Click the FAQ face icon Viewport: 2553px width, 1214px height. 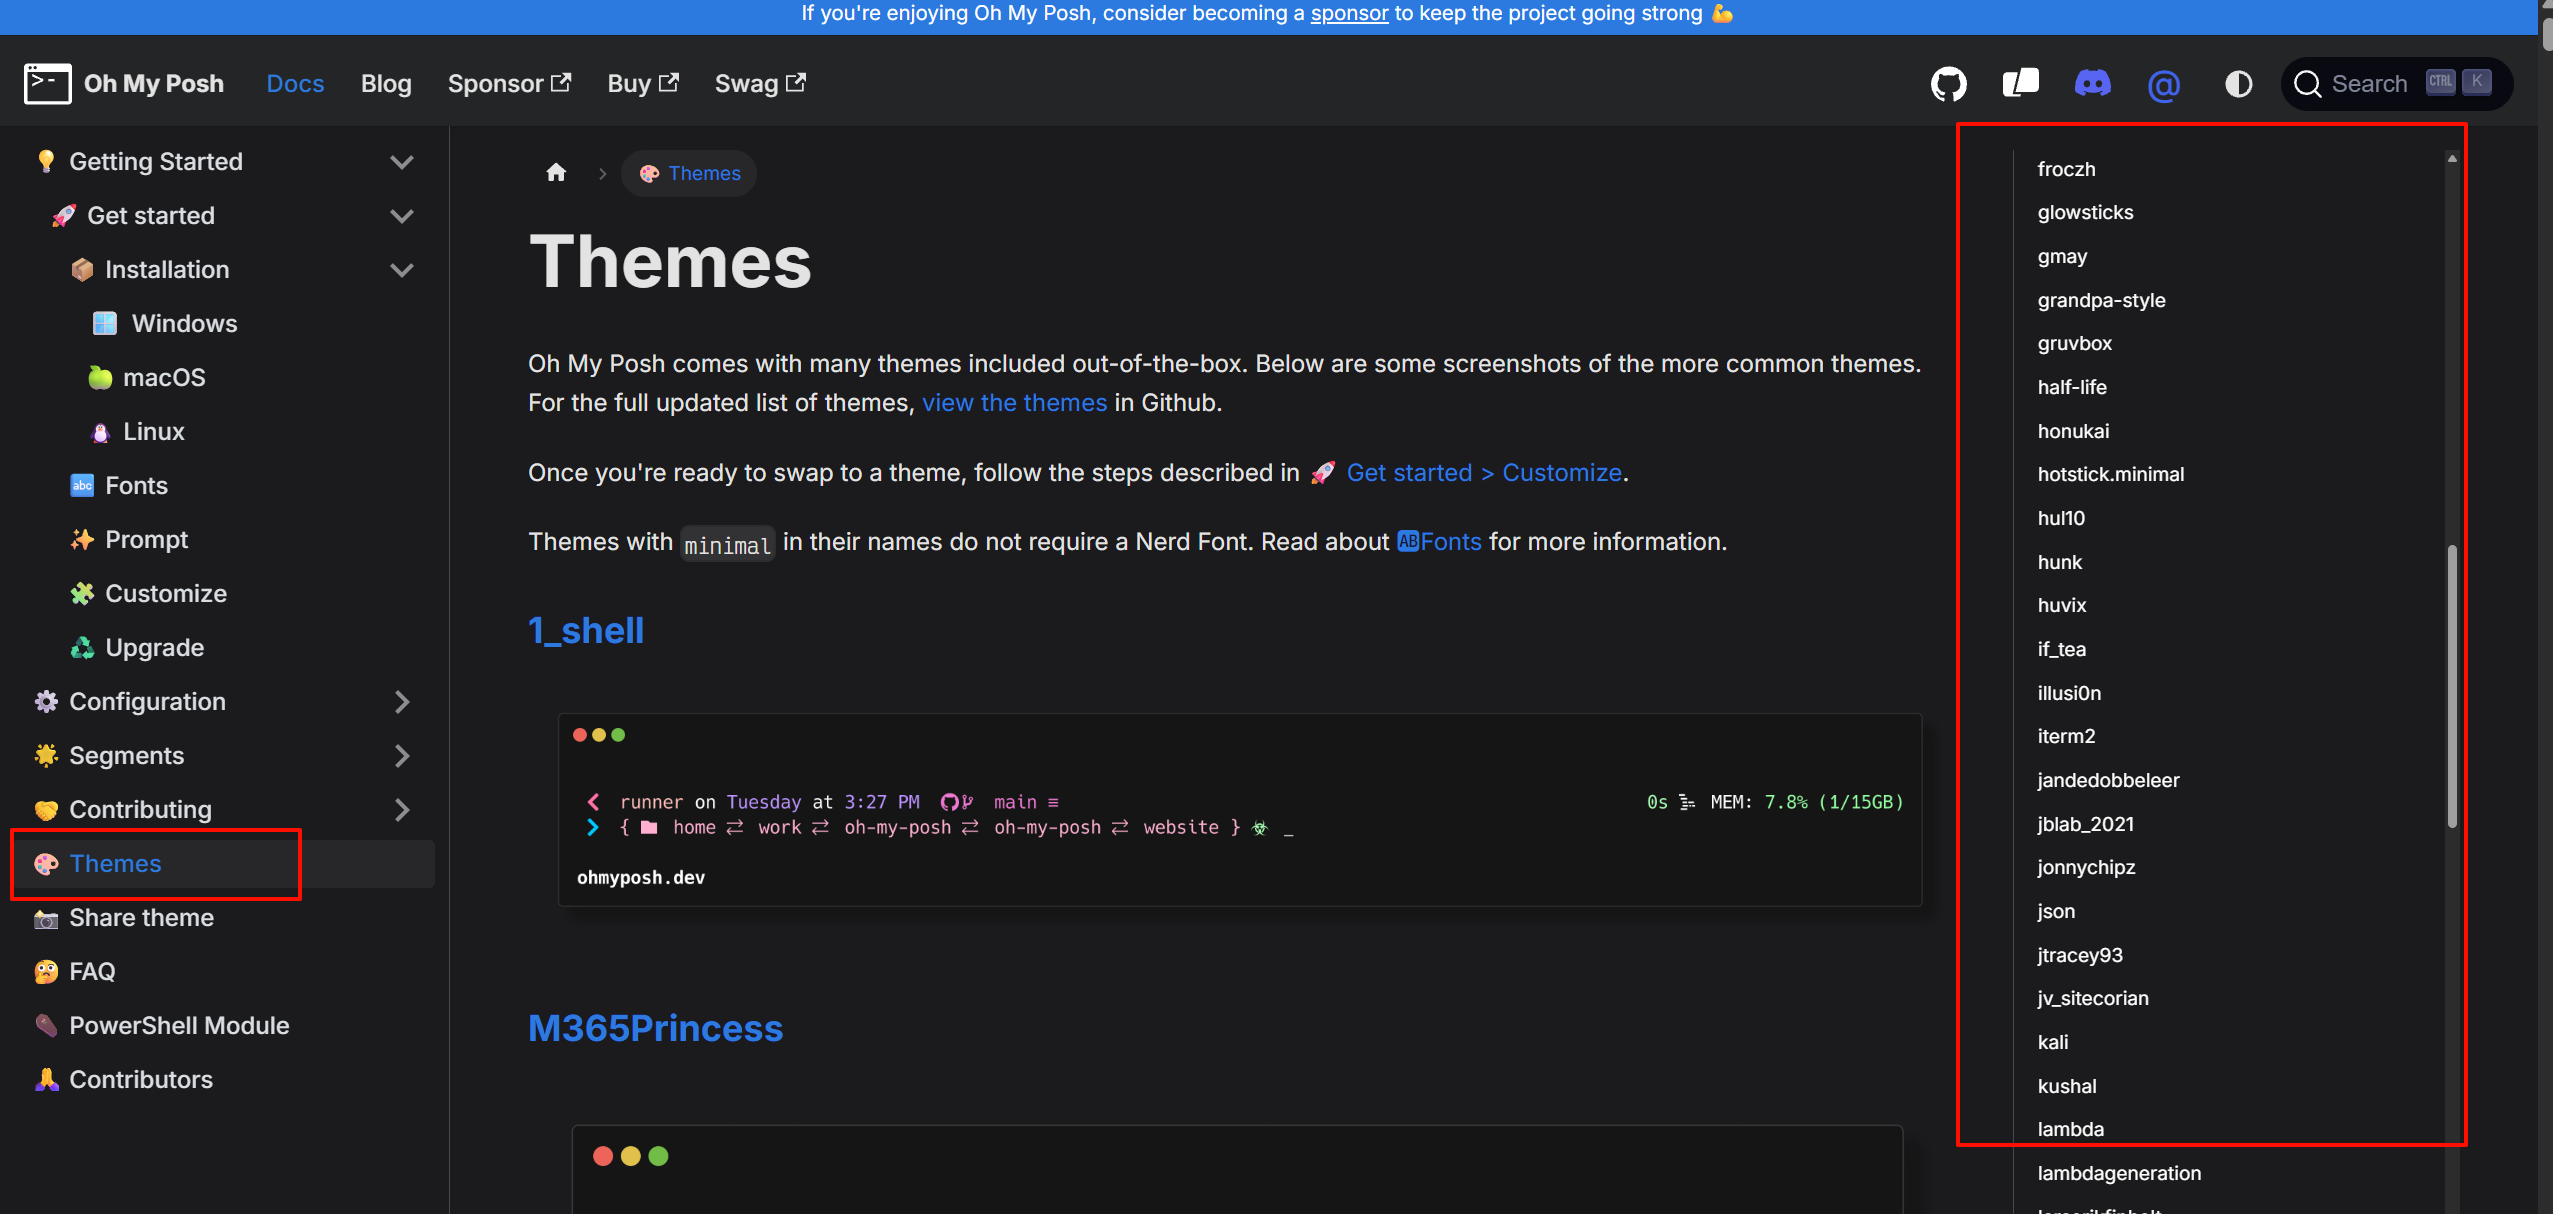coord(46,971)
